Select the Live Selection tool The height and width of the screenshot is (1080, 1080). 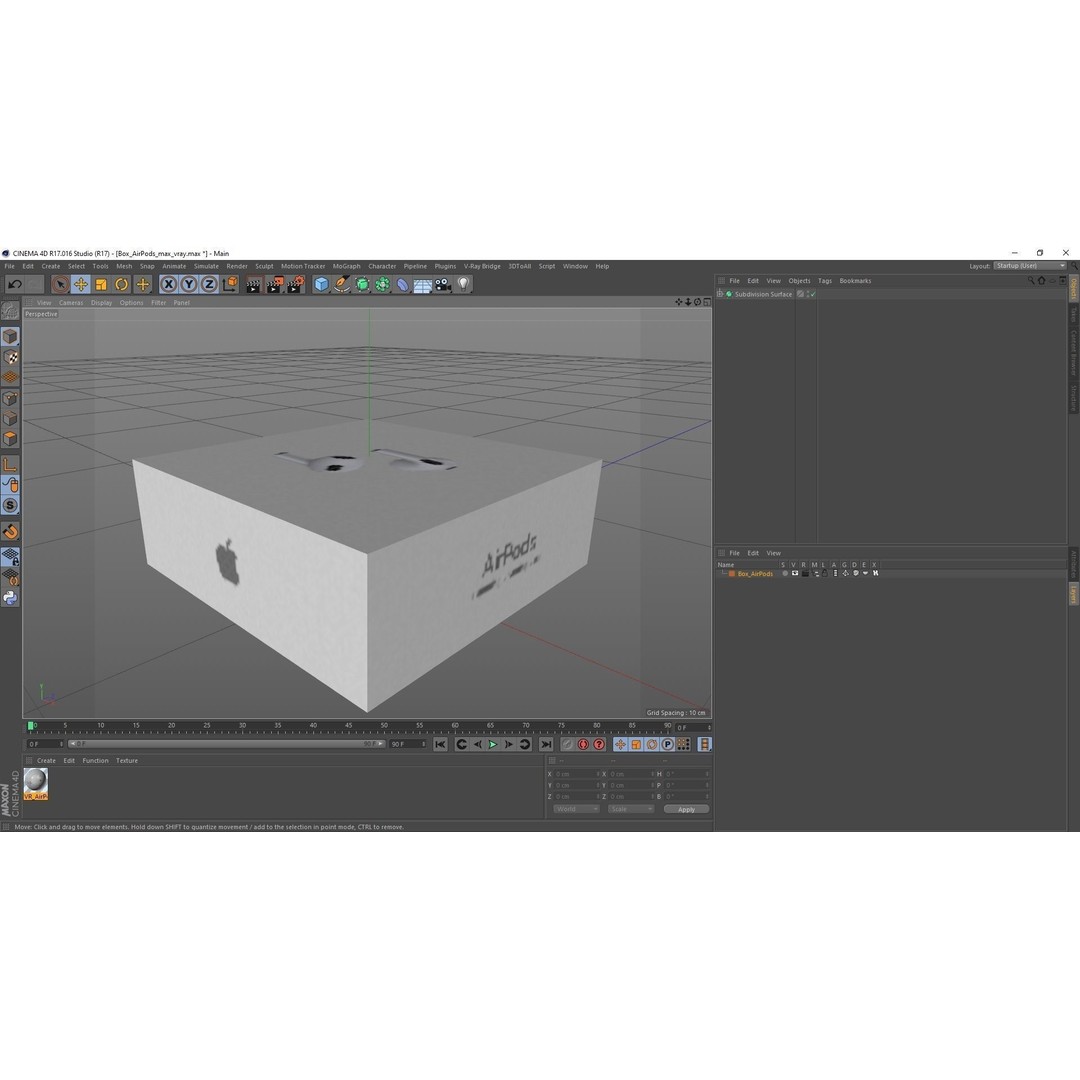pyautogui.click(x=61, y=284)
